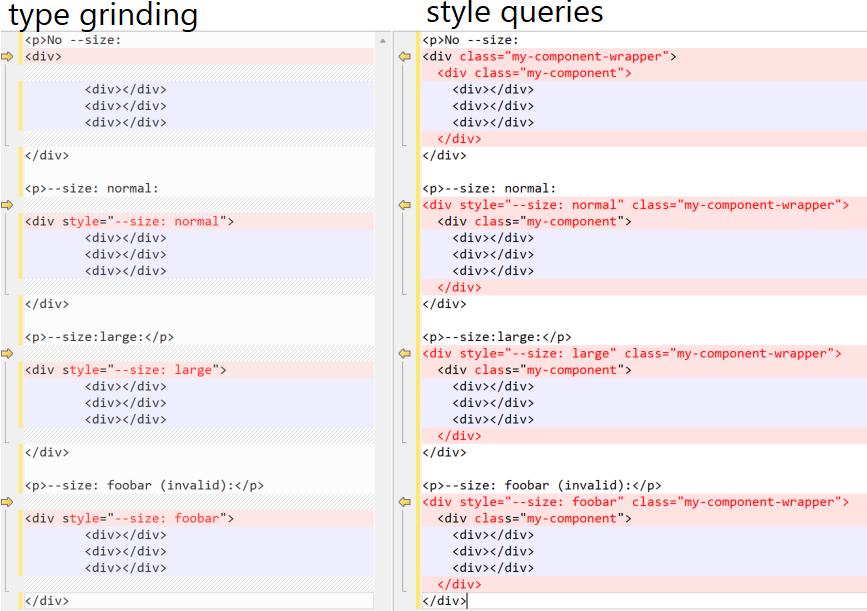
Task: Click '<div class="my-component-wrapper">' line without style
Action: coord(549,56)
